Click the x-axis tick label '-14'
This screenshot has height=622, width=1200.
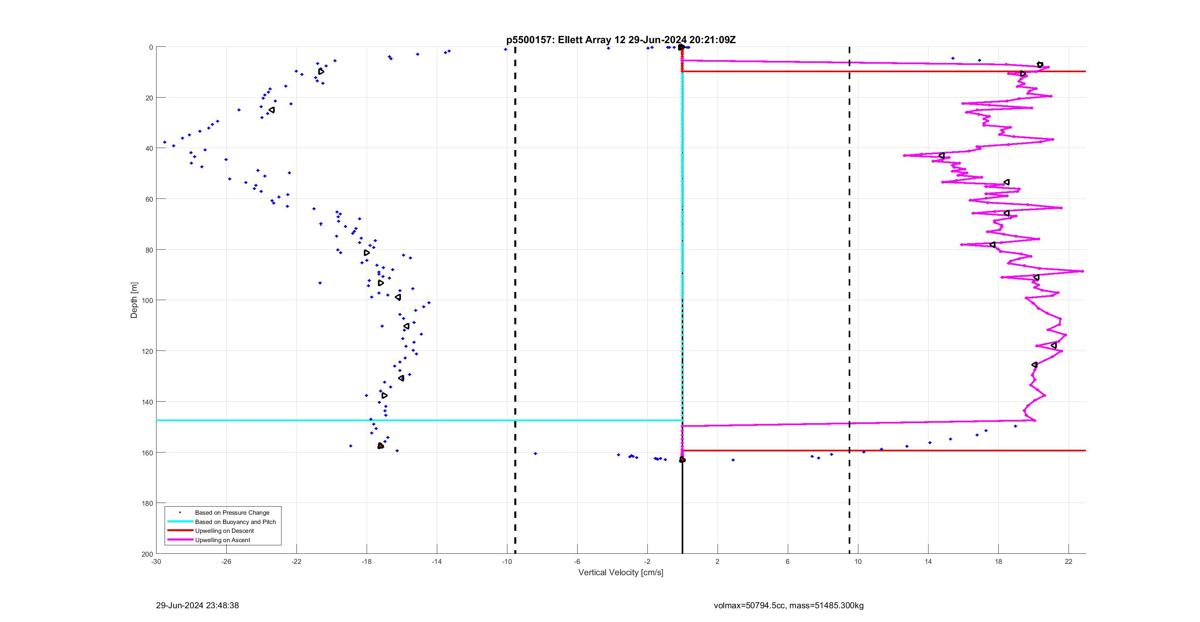click(436, 562)
